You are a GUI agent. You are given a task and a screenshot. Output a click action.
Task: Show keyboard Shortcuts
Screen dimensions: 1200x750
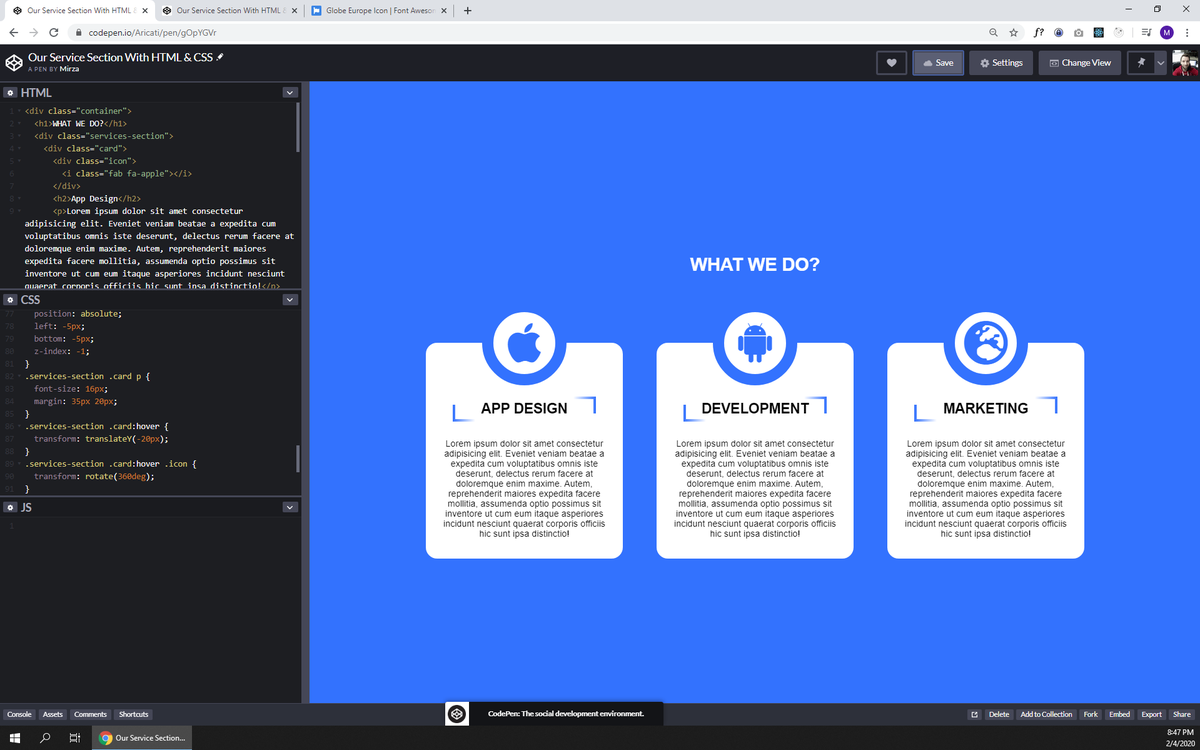tap(133, 714)
